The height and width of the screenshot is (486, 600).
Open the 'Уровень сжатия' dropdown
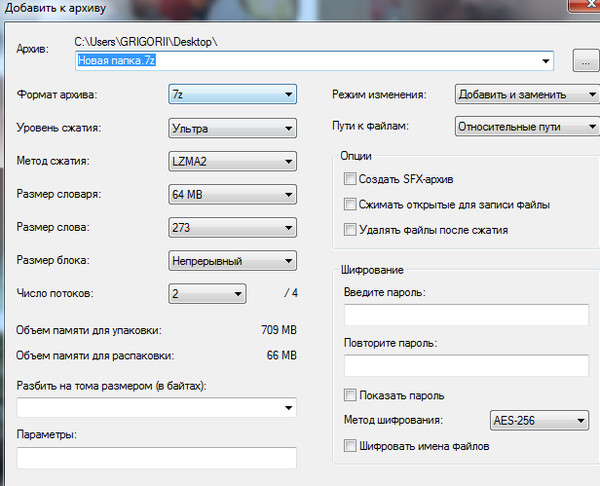232,128
